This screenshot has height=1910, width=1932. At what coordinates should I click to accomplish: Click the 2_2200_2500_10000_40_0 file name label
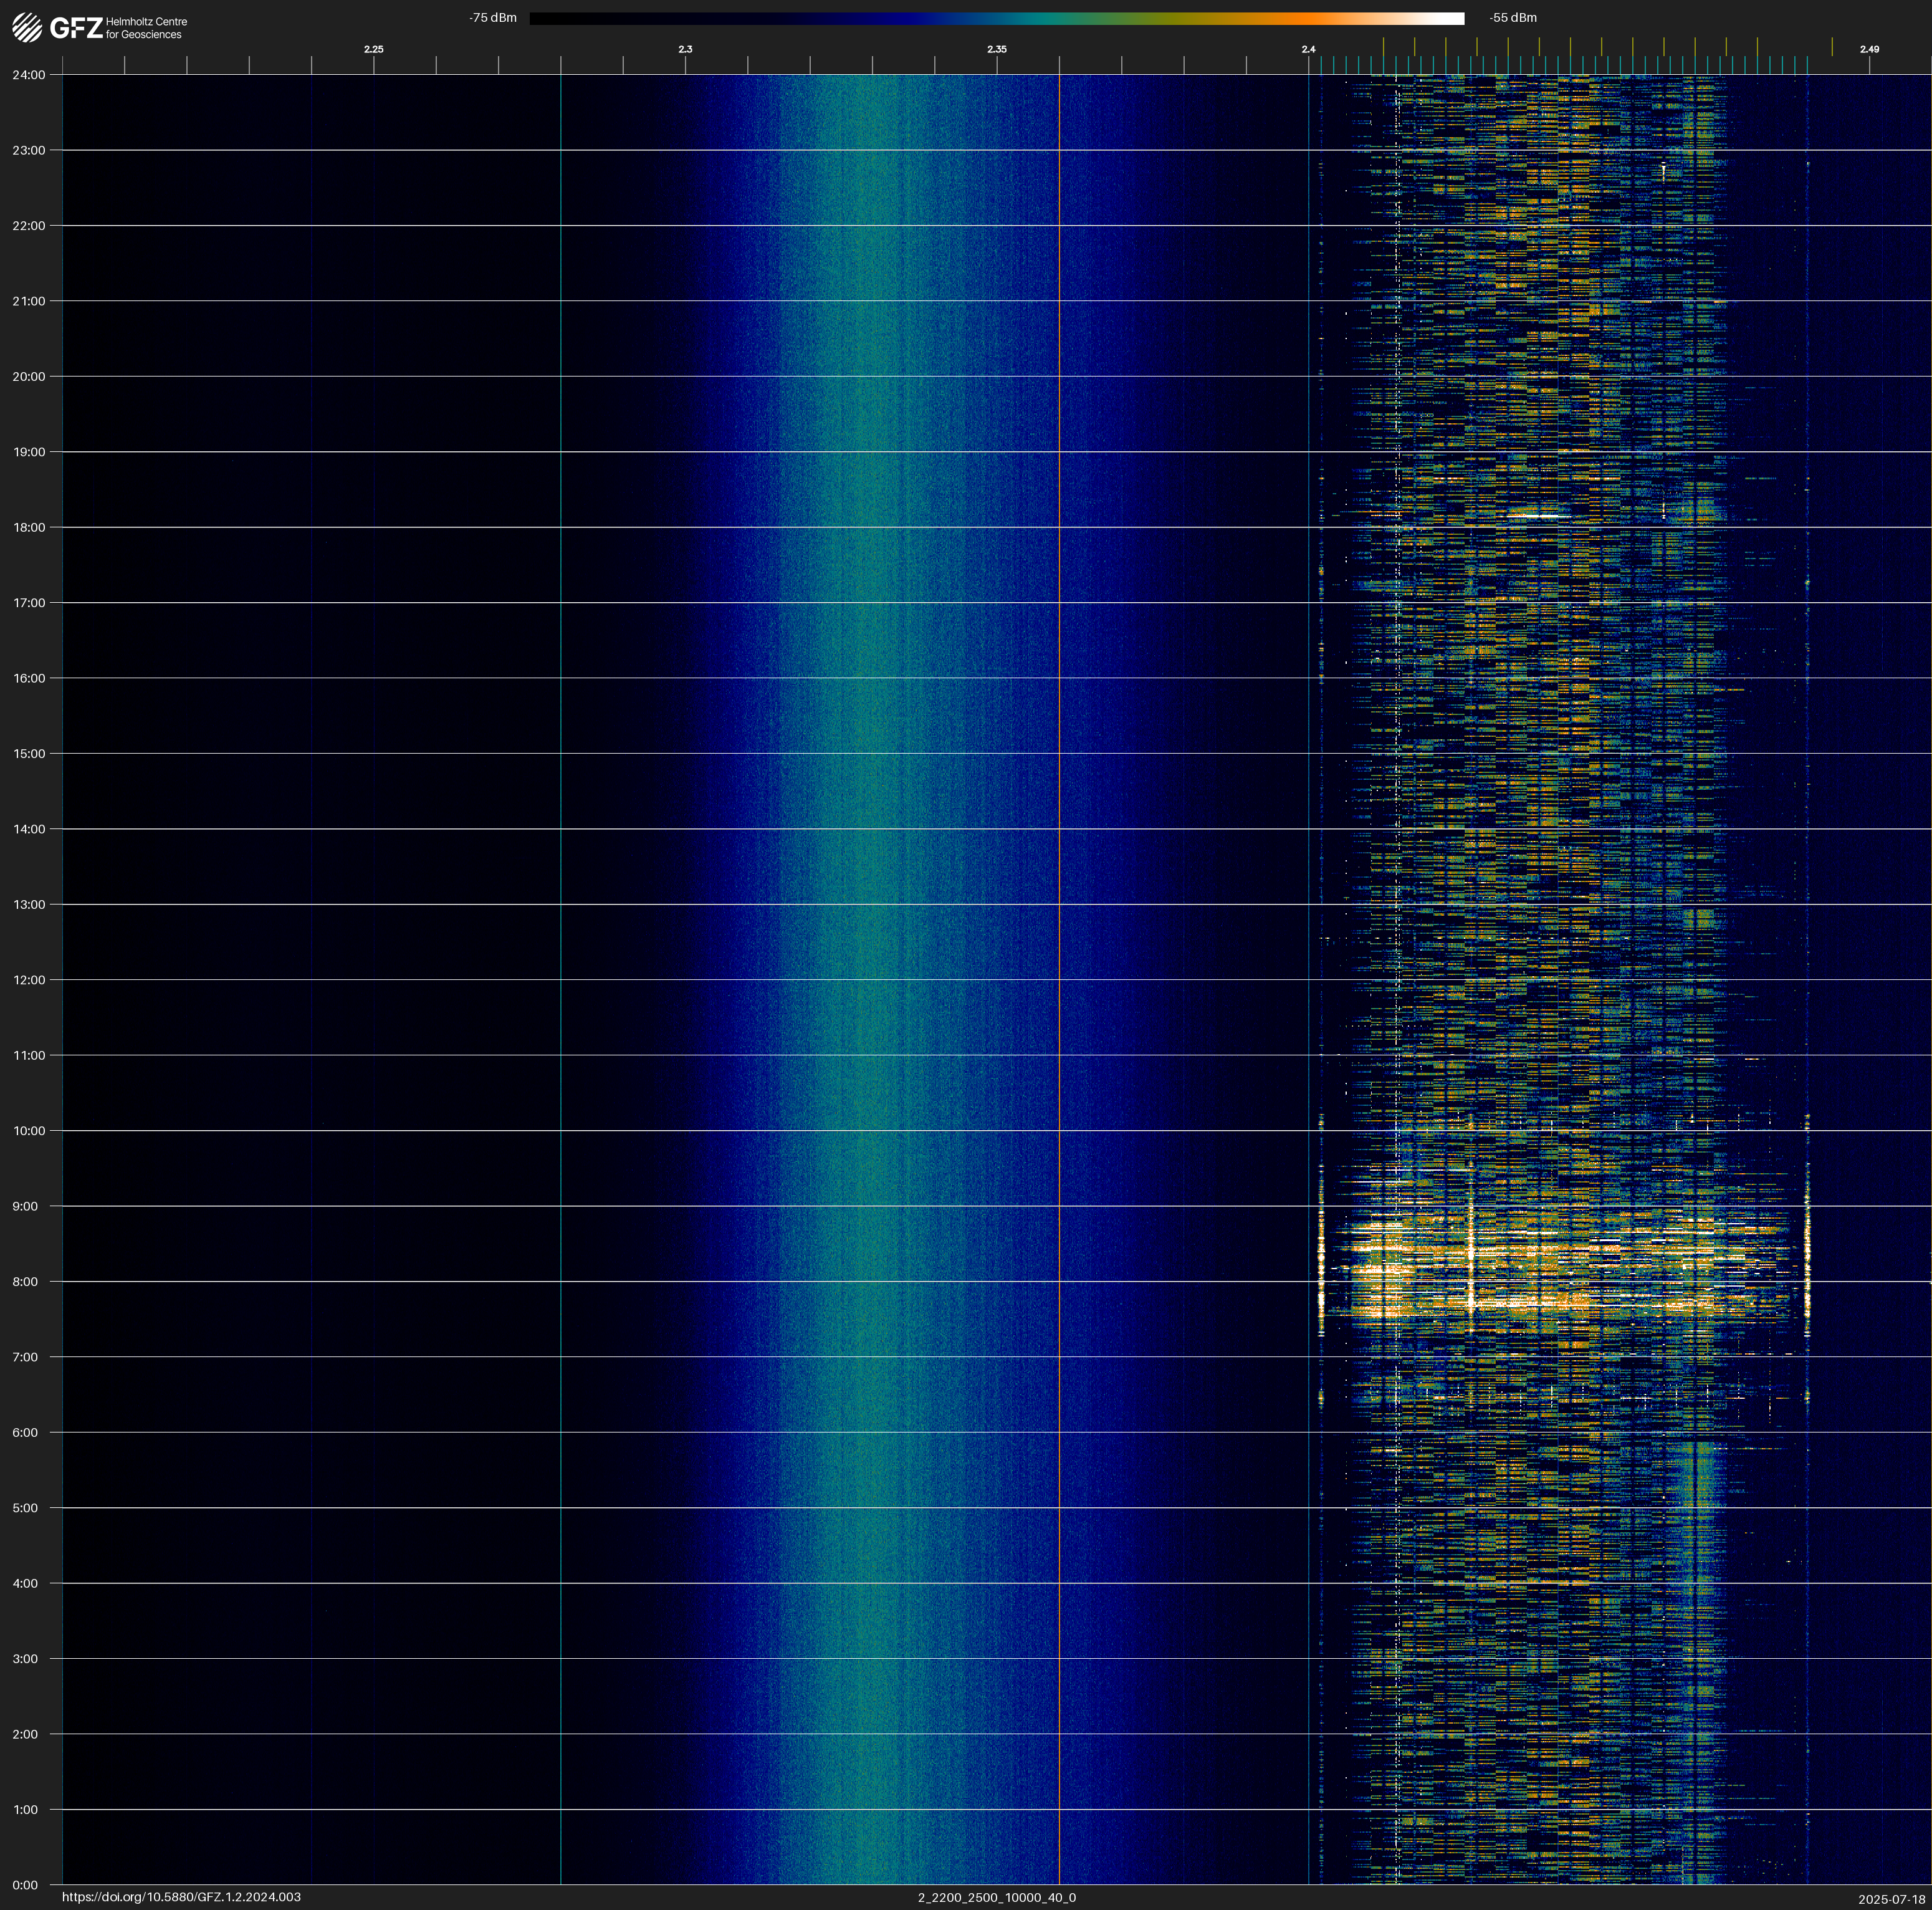pyautogui.click(x=996, y=1897)
